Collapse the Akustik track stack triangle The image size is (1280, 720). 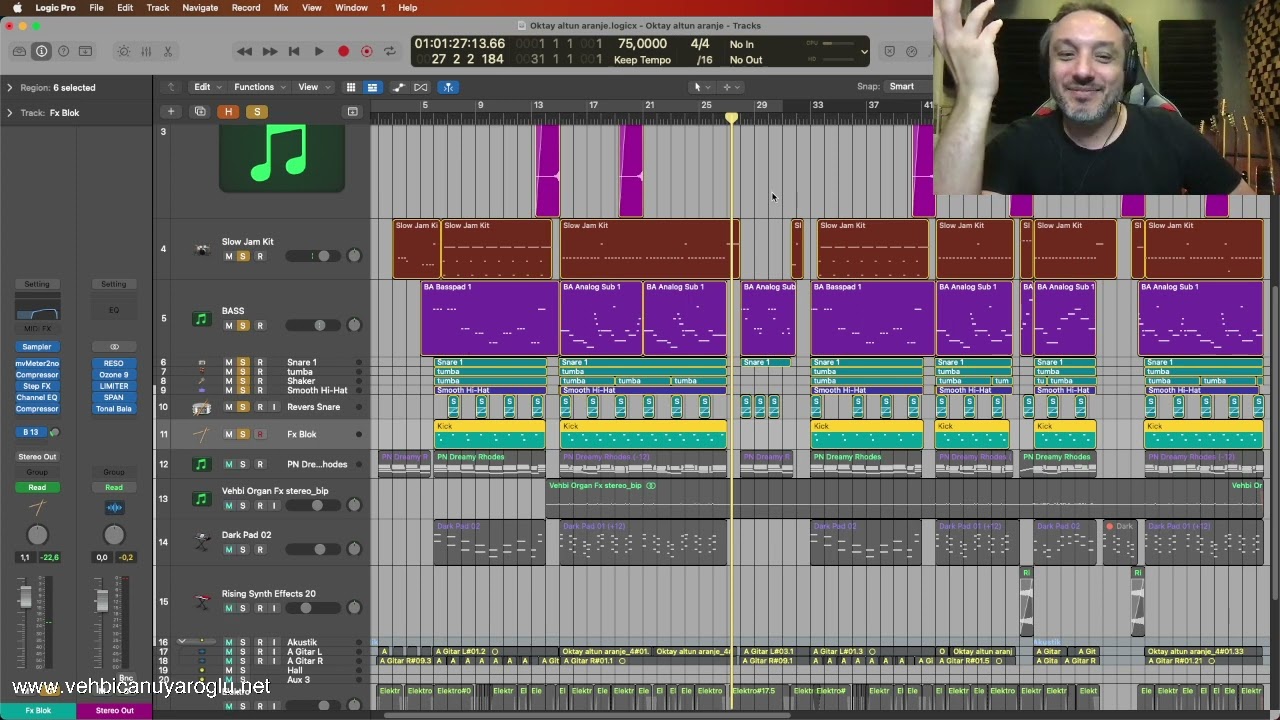click(181, 642)
